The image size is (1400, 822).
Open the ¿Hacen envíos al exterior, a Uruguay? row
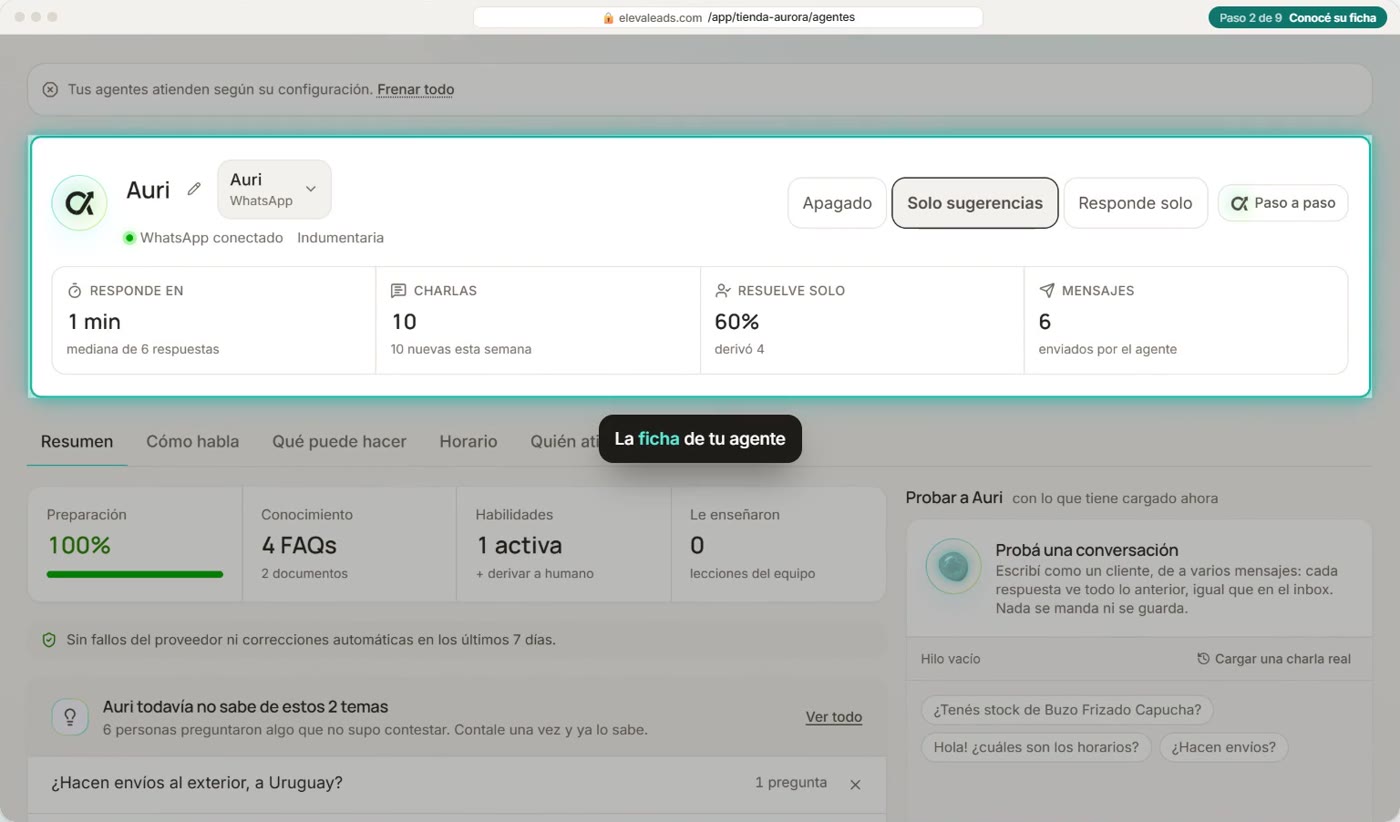(455, 783)
